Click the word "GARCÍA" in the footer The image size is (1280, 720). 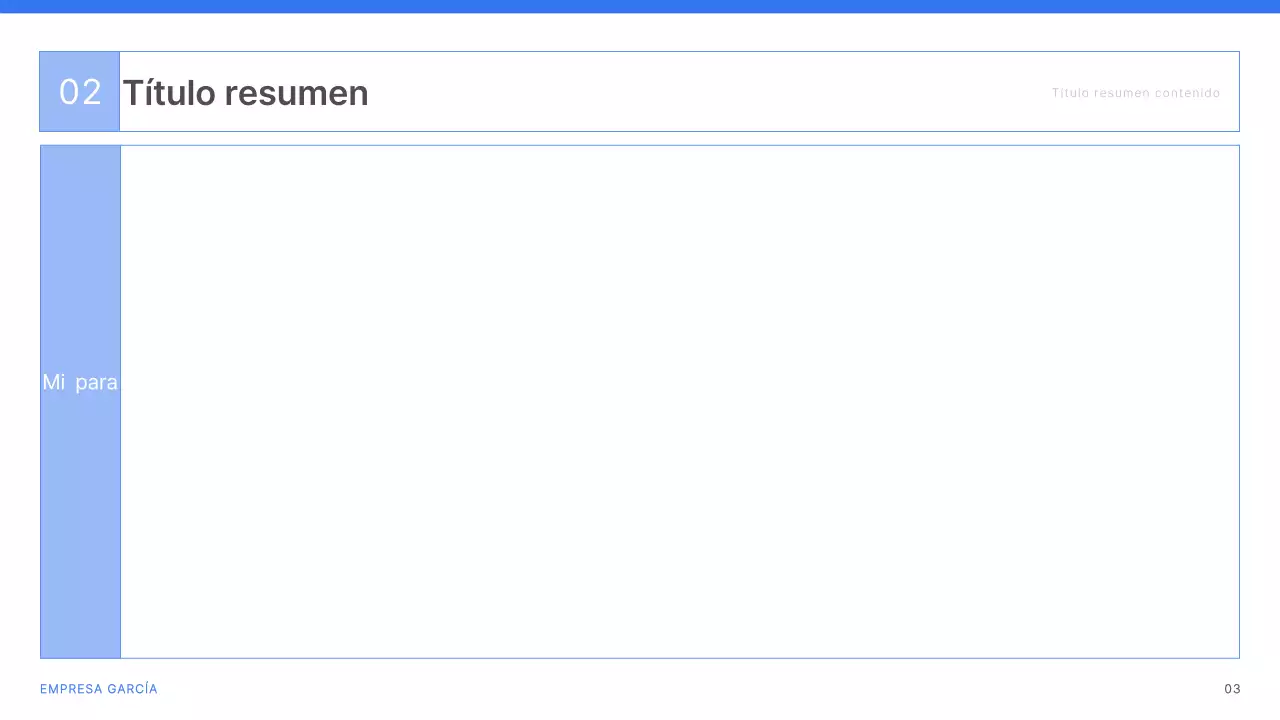click(132, 689)
